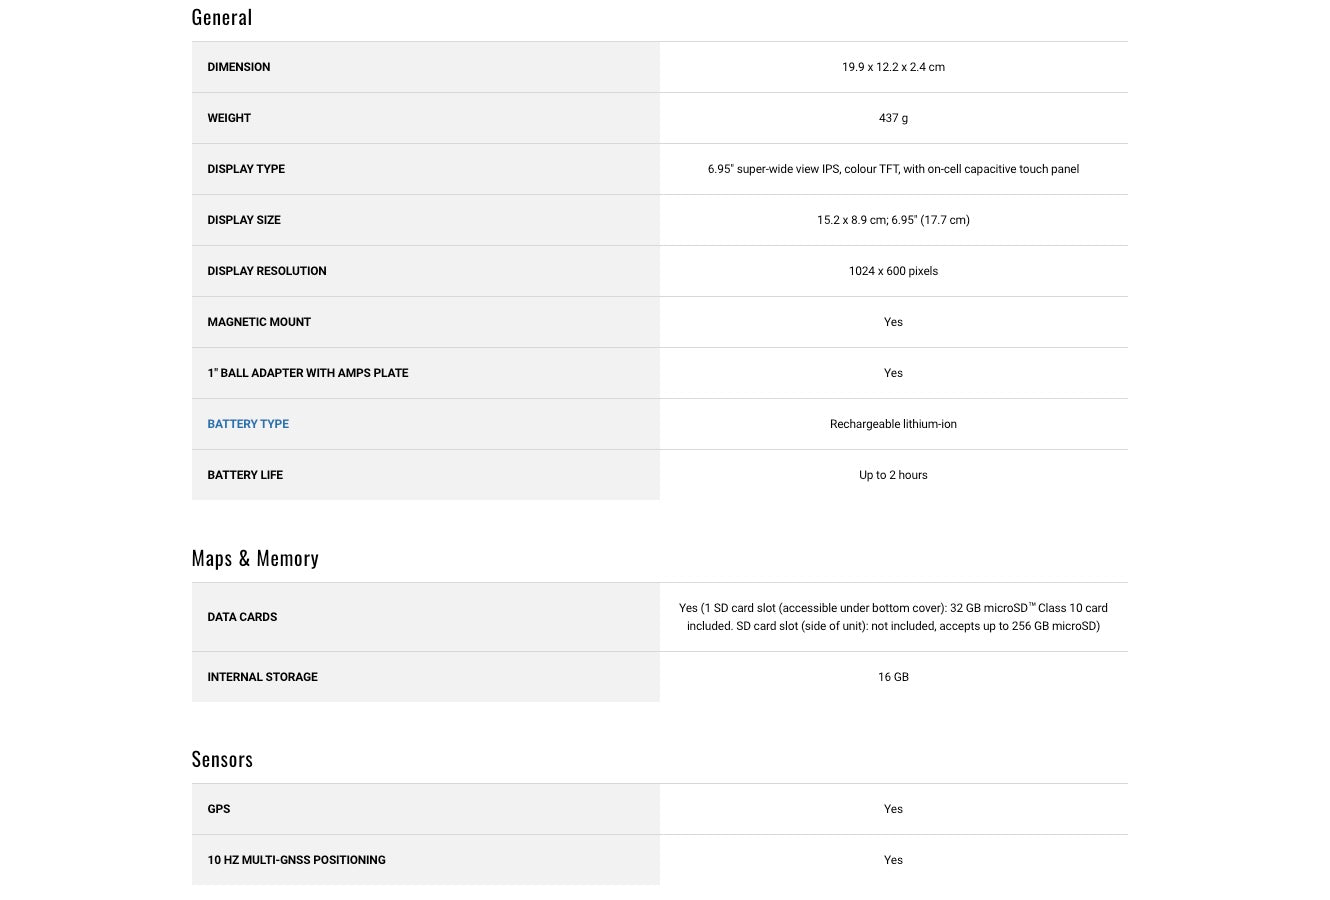Image resolution: width=1330 pixels, height=900 pixels.
Task: Click the 1" Ball Adapter with AMPS Plate label
Action: (308, 373)
